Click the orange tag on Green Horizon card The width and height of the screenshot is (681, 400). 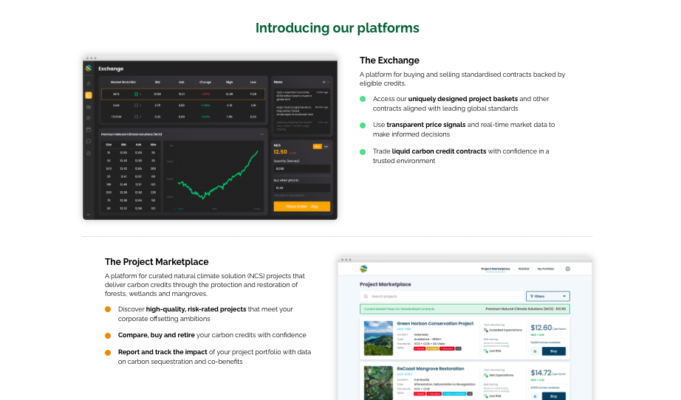coord(433,349)
